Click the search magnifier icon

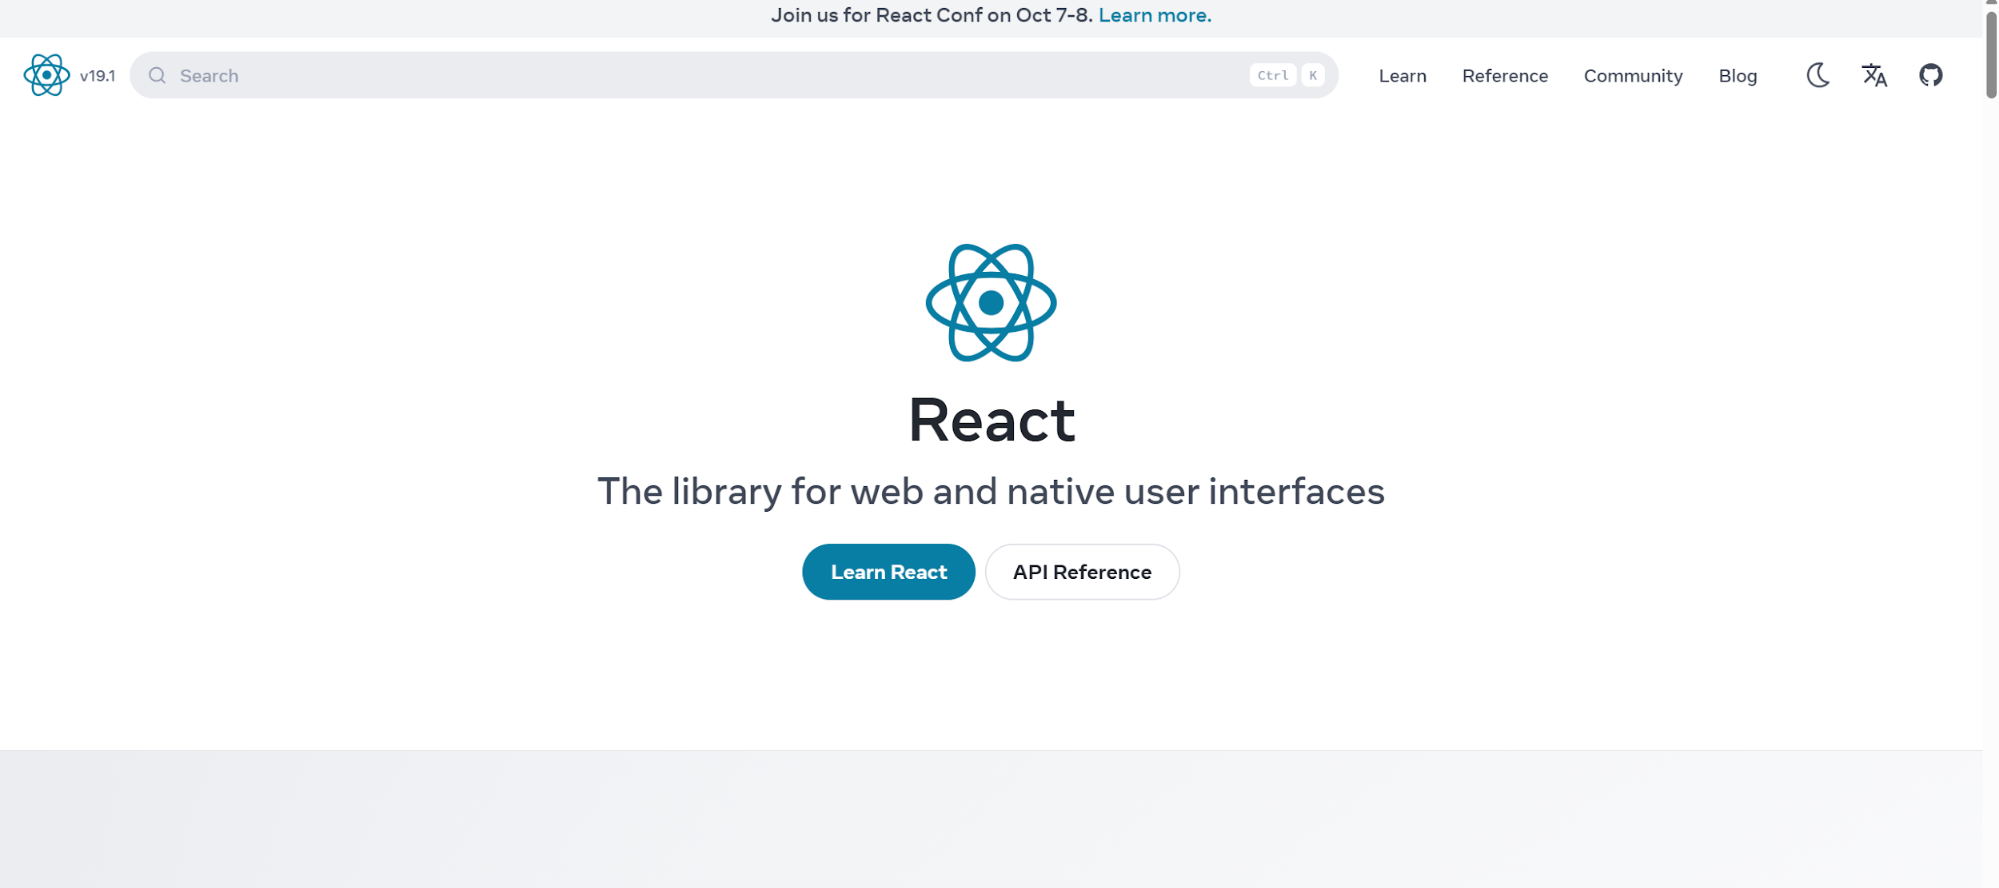click(x=157, y=75)
